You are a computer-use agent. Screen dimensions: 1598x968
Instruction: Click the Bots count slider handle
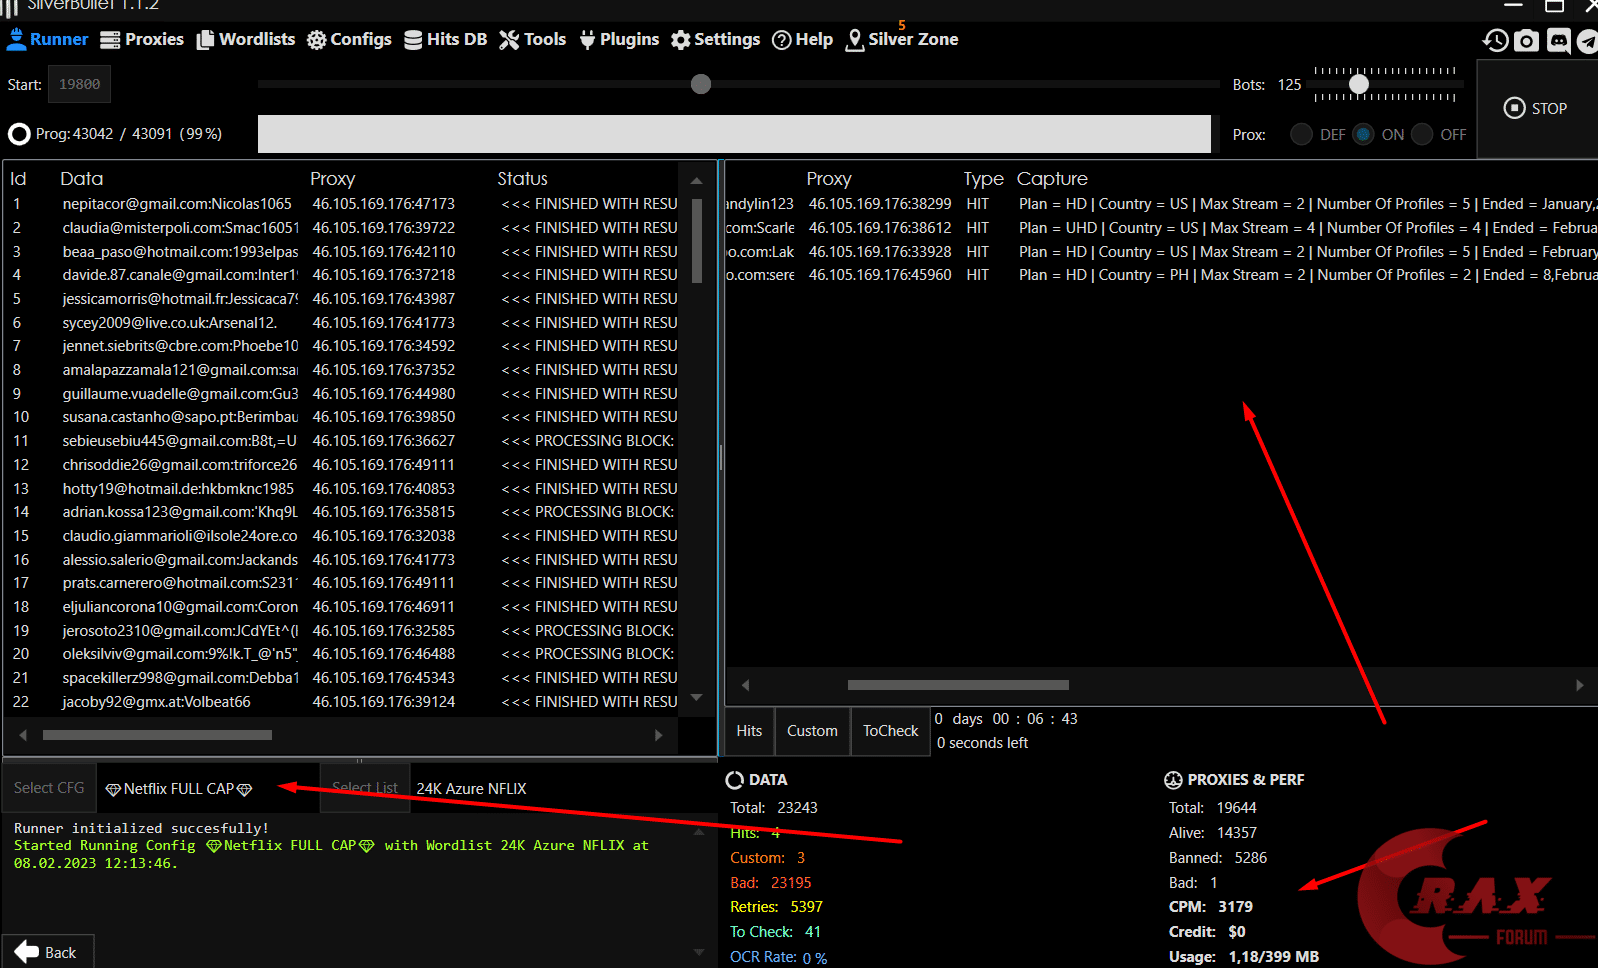1358,85
